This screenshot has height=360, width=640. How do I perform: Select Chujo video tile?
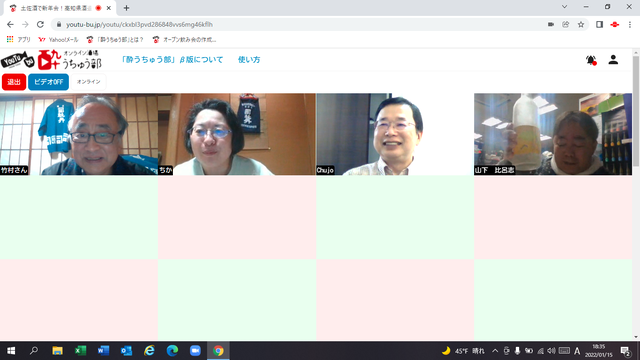pyautogui.click(x=395, y=134)
